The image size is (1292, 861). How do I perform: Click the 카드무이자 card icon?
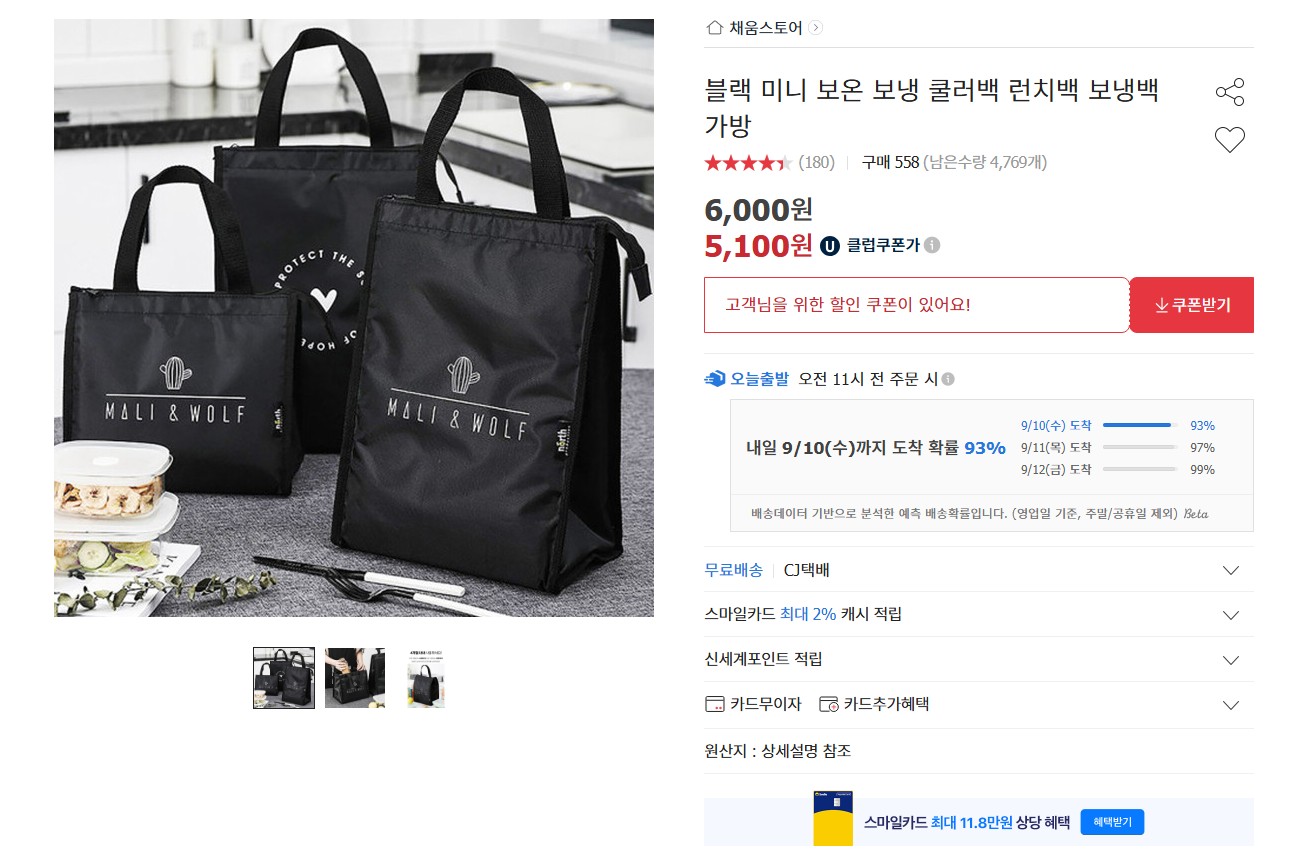(714, 704)
